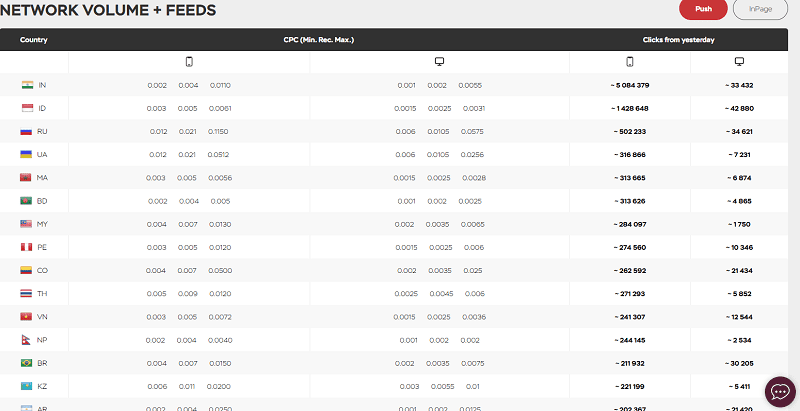Click the Indonesia flag icon
The height and width of the screenshot is (411, 800).
pyautogui.click(x=27, y=108)
